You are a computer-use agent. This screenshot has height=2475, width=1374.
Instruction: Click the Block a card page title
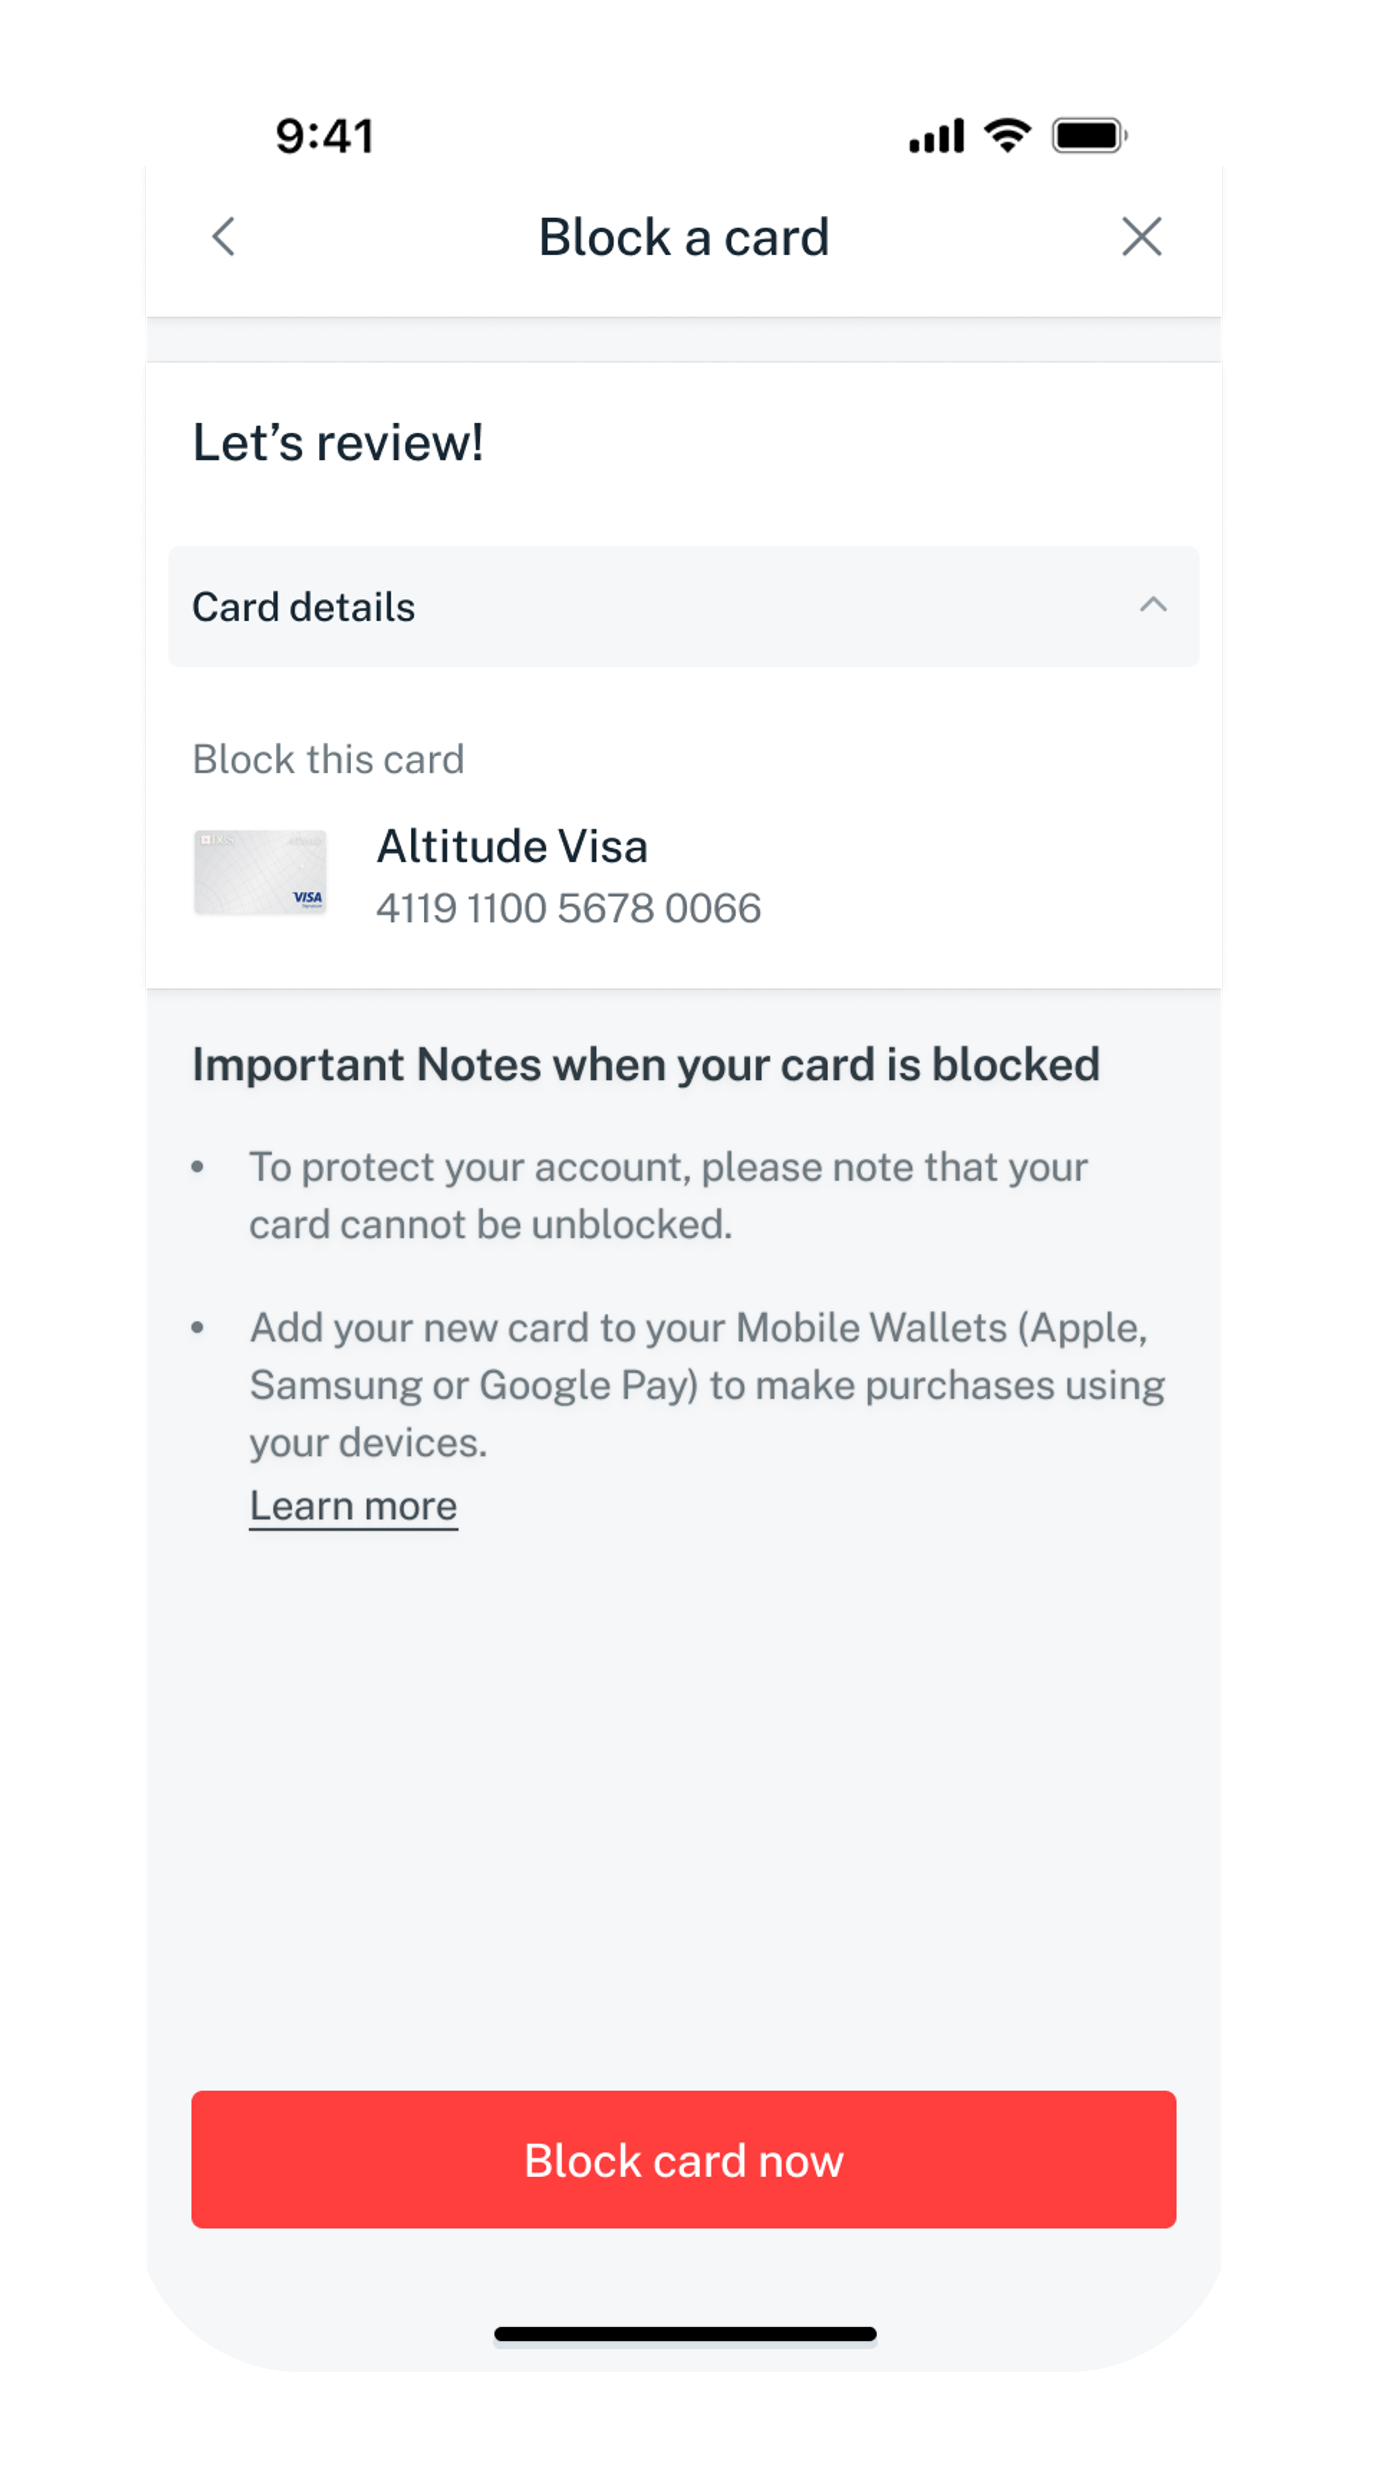click(684, 237)
